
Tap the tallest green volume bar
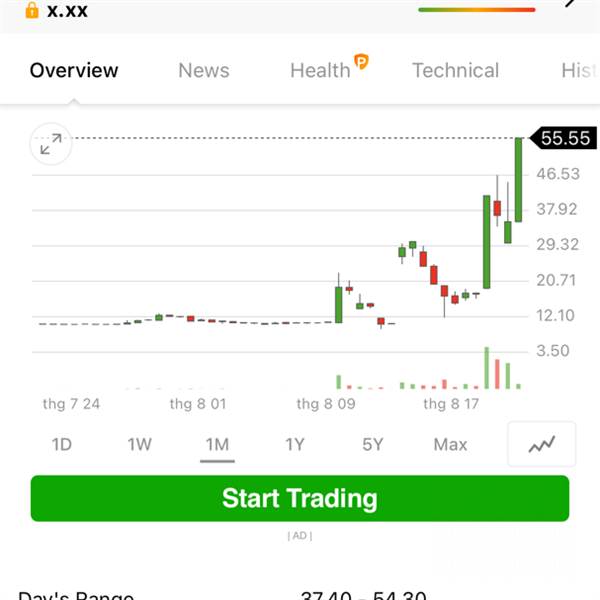tap(487, 368)
